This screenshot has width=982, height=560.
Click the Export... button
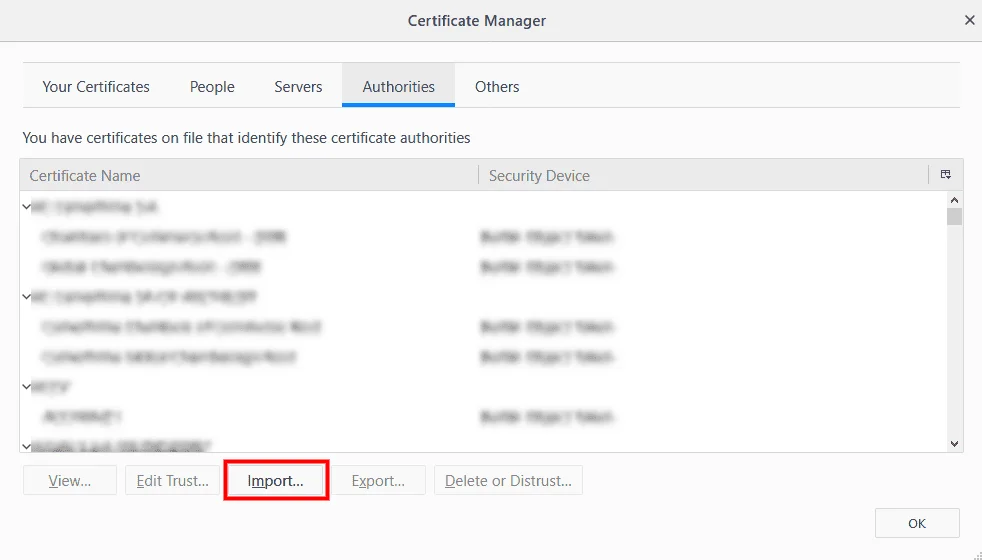tap(378, 480)
